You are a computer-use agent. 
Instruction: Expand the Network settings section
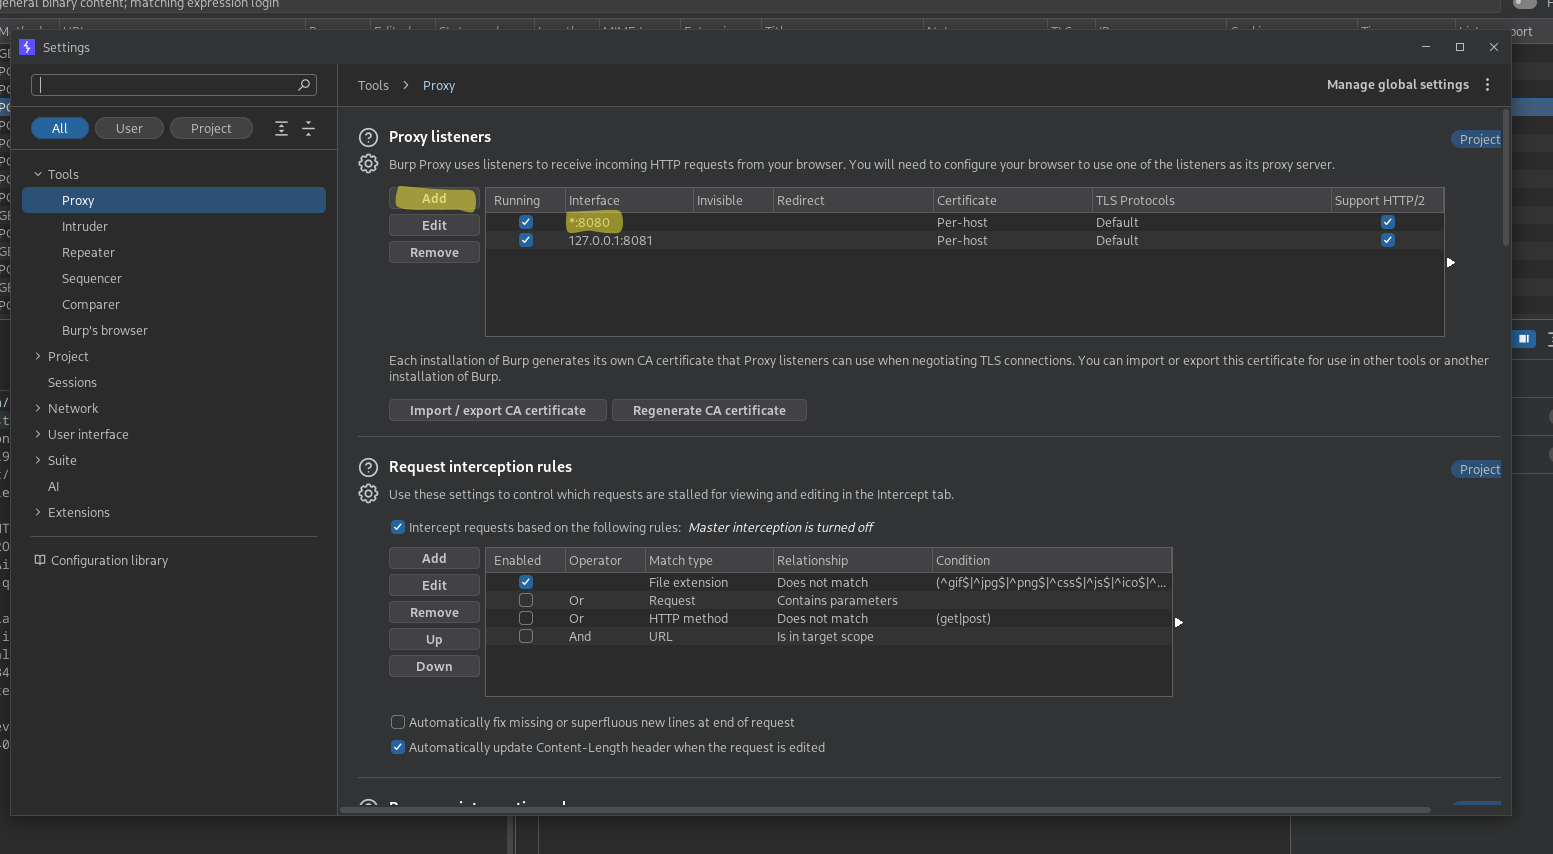(38, 408)
